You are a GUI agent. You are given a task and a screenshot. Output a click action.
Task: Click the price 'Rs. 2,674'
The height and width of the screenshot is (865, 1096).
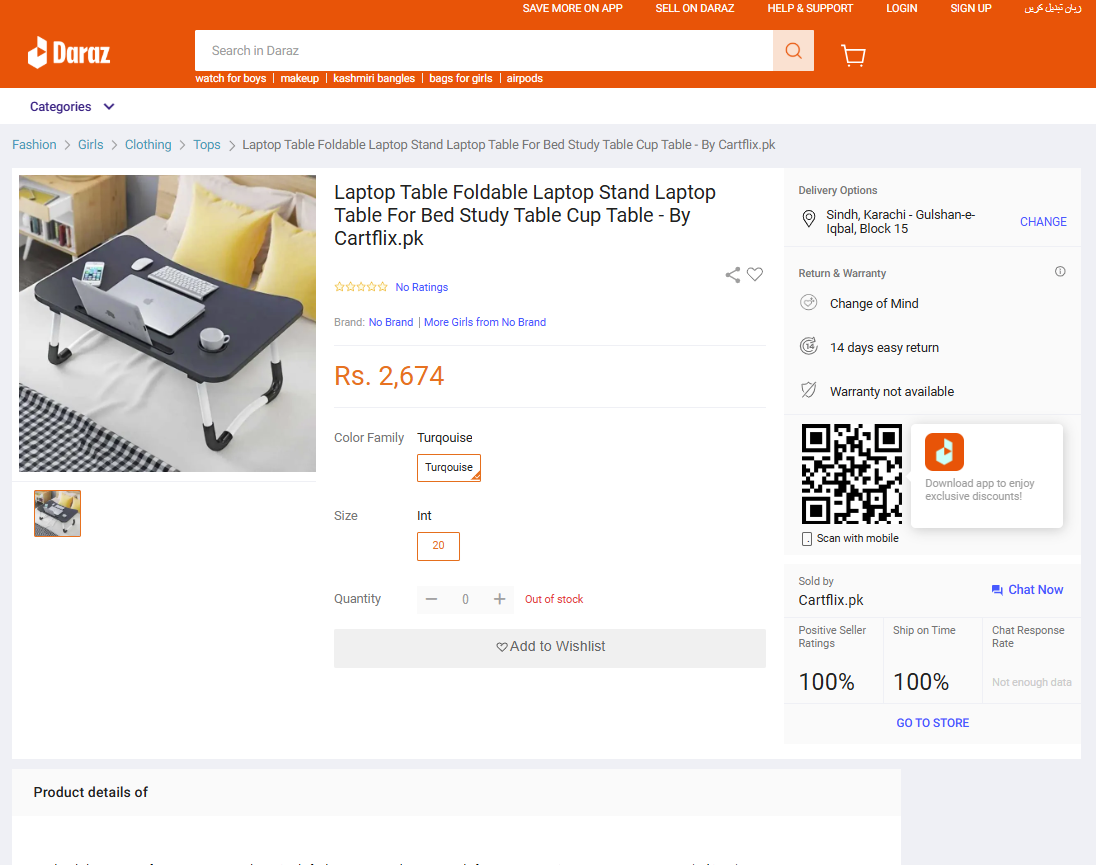(389, 376)
